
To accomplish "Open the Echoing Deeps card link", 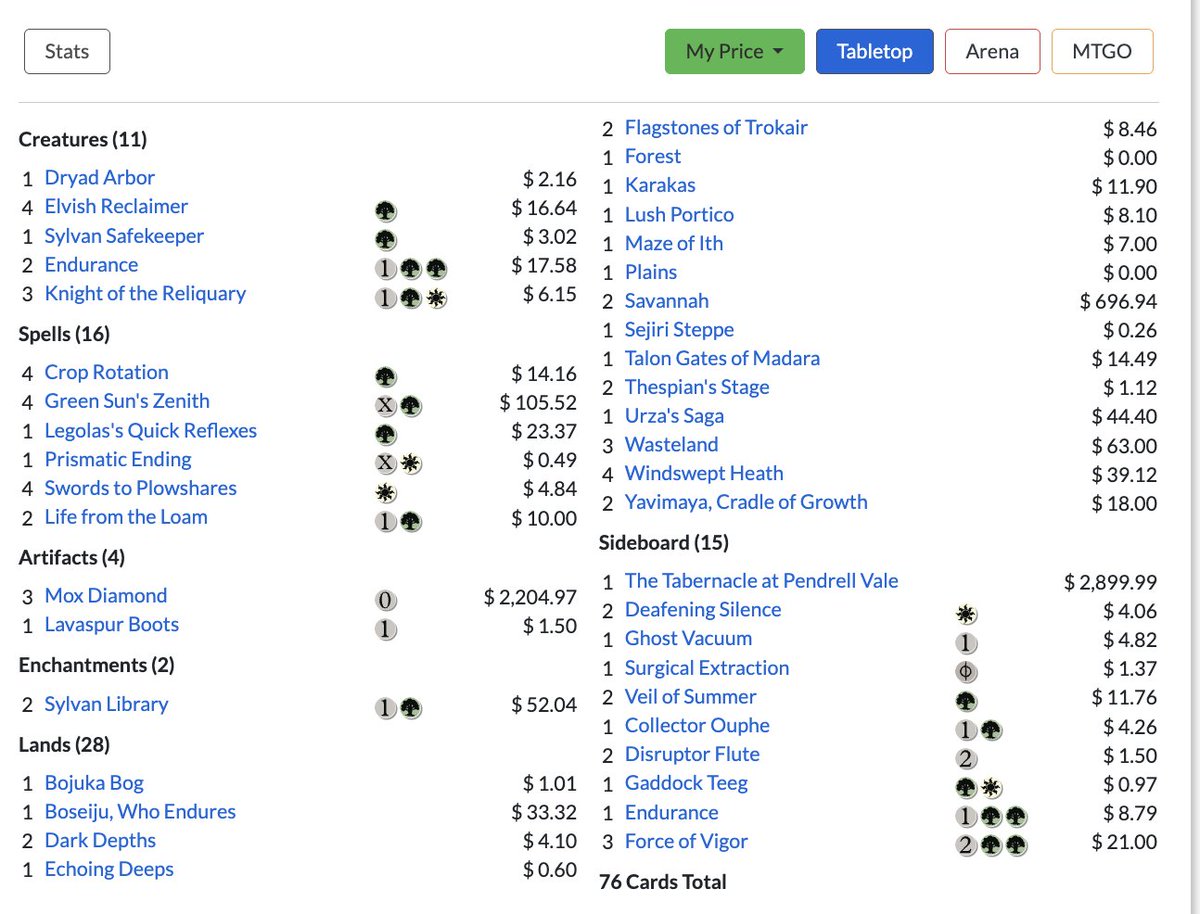I will point(109,869).
